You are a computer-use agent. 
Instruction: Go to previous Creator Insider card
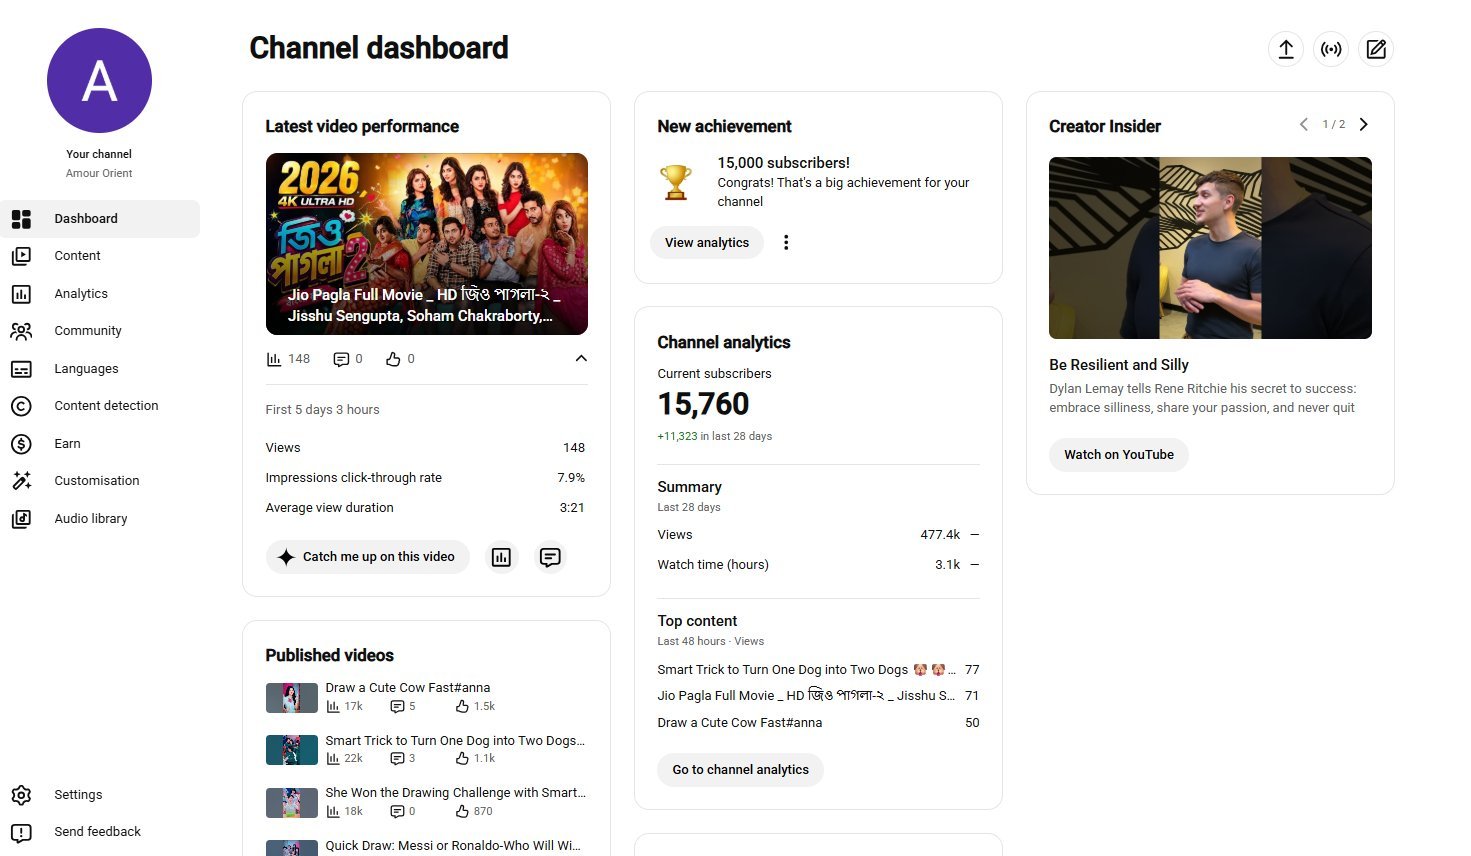click(x=1303, y=125)
